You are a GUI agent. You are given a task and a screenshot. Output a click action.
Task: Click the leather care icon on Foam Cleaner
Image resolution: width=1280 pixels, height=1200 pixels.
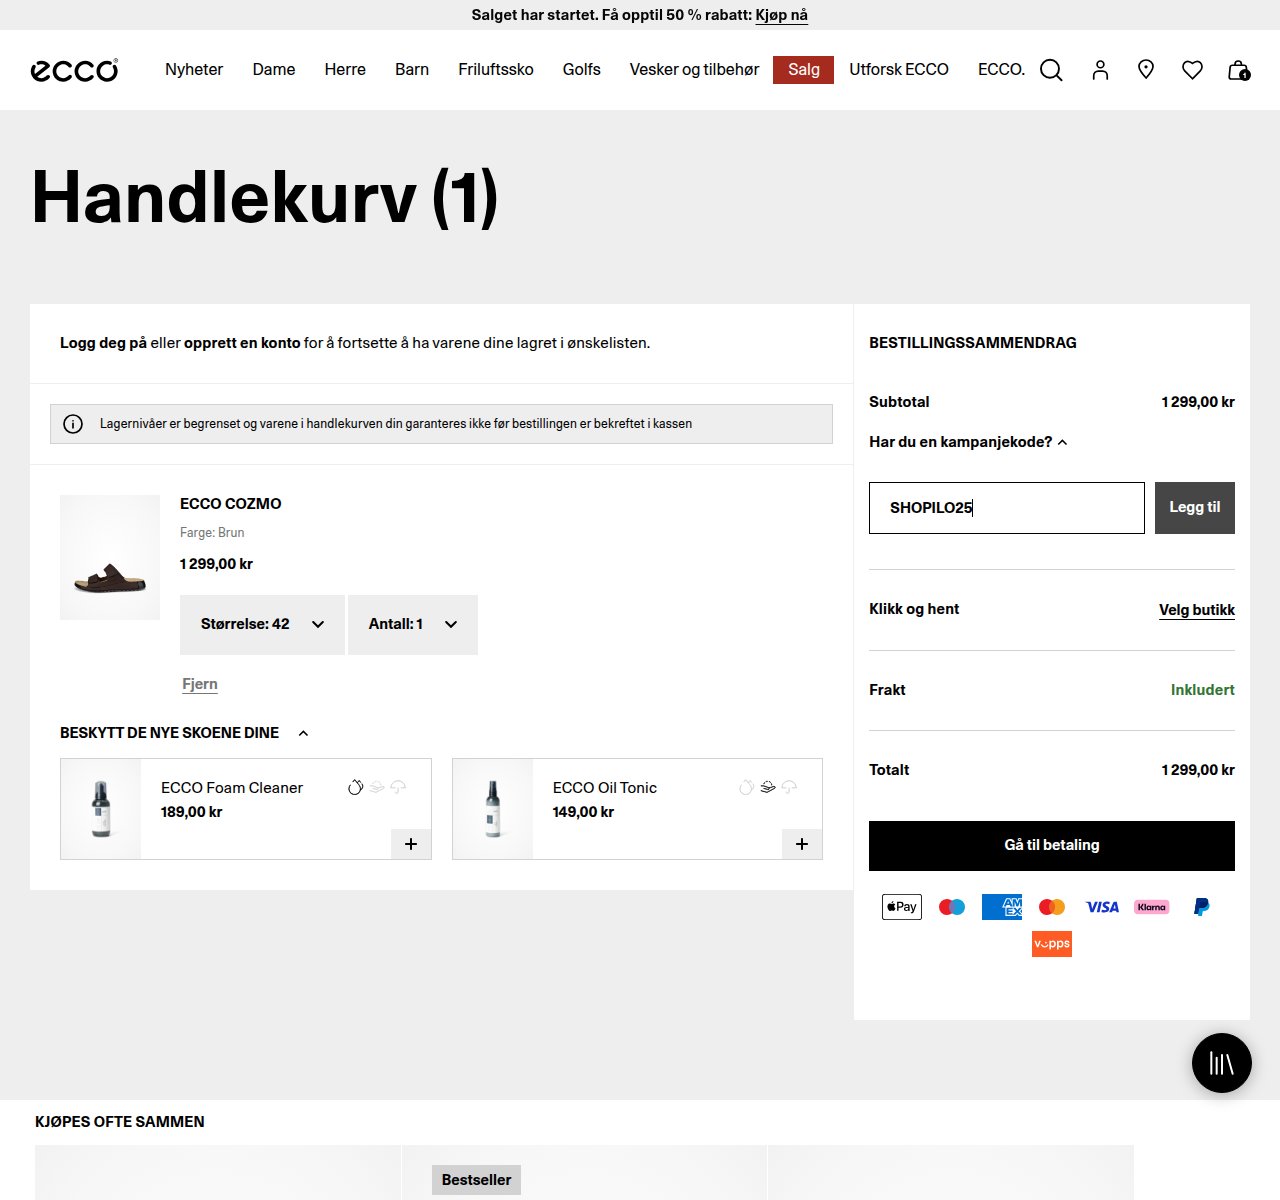(x=355, y=787)
